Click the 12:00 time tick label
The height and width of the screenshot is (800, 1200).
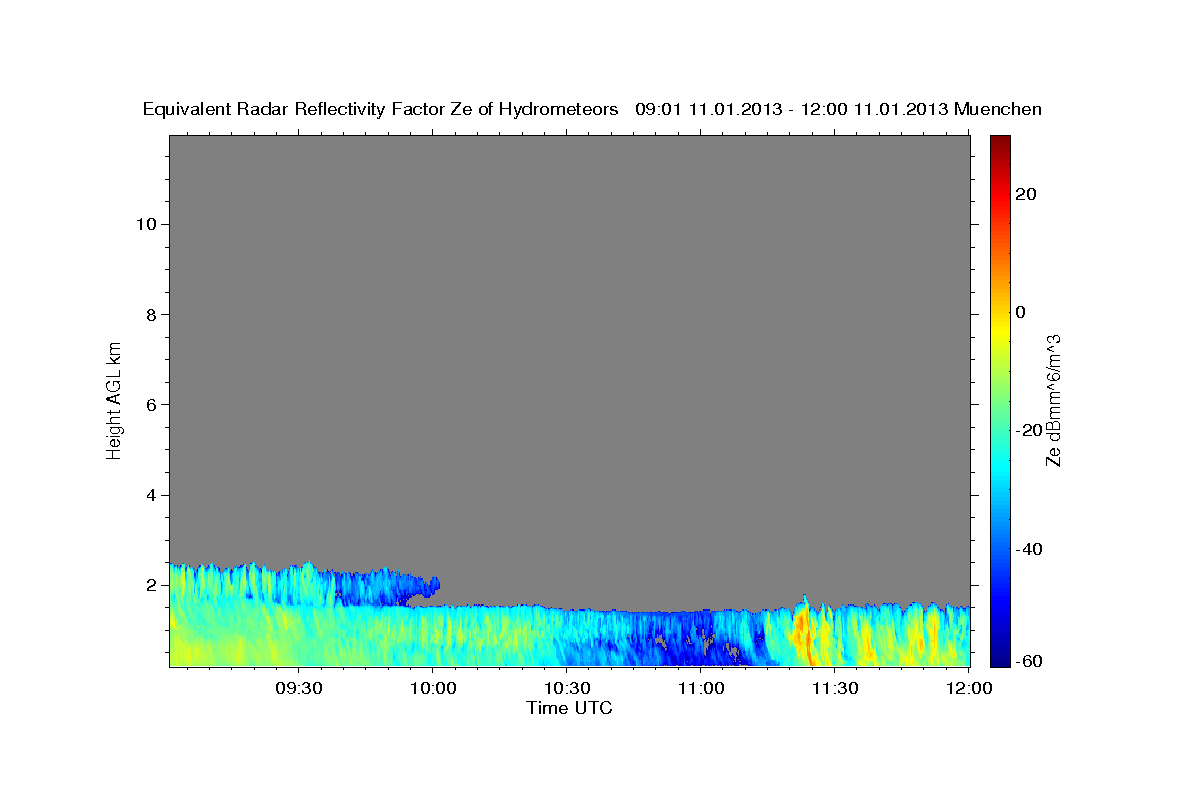pyautogui.click(x=968, y=688)
